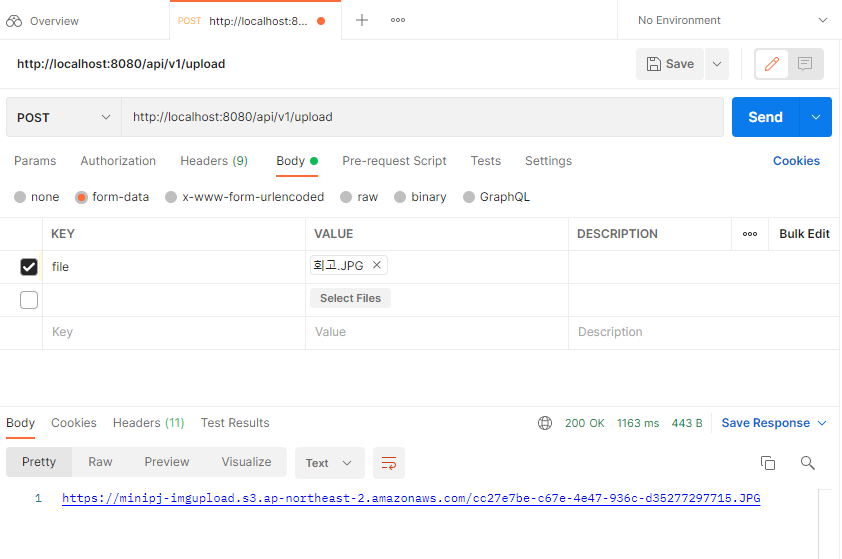Screen dimensions: 842x559
Task: Click the empty Value input field
Action: click(x=437, y=332)
